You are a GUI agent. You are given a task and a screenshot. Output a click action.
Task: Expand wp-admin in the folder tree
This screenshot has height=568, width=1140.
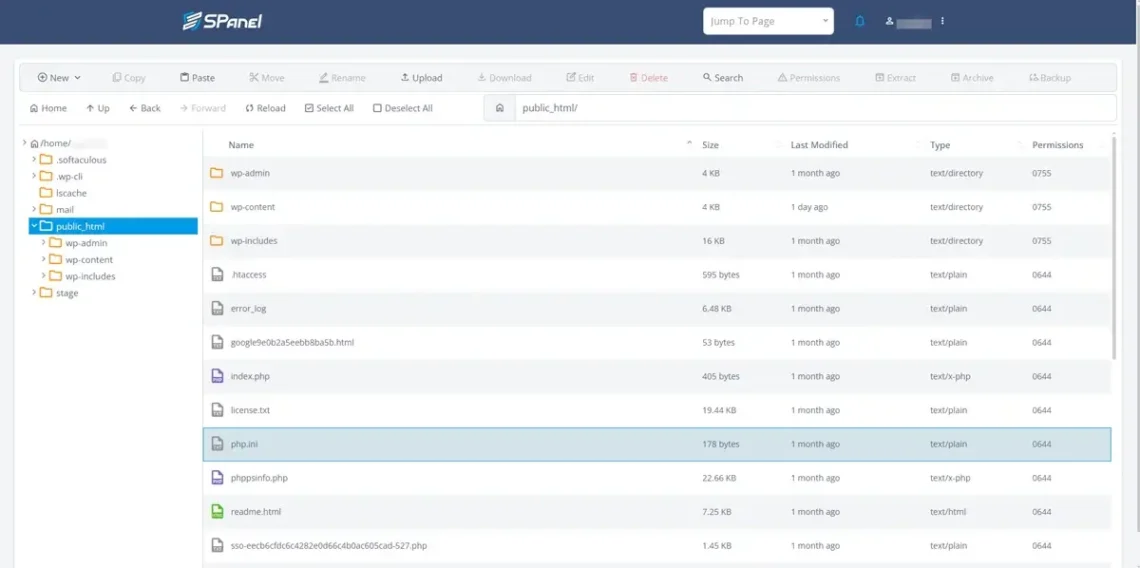click(x=44, y=243)
